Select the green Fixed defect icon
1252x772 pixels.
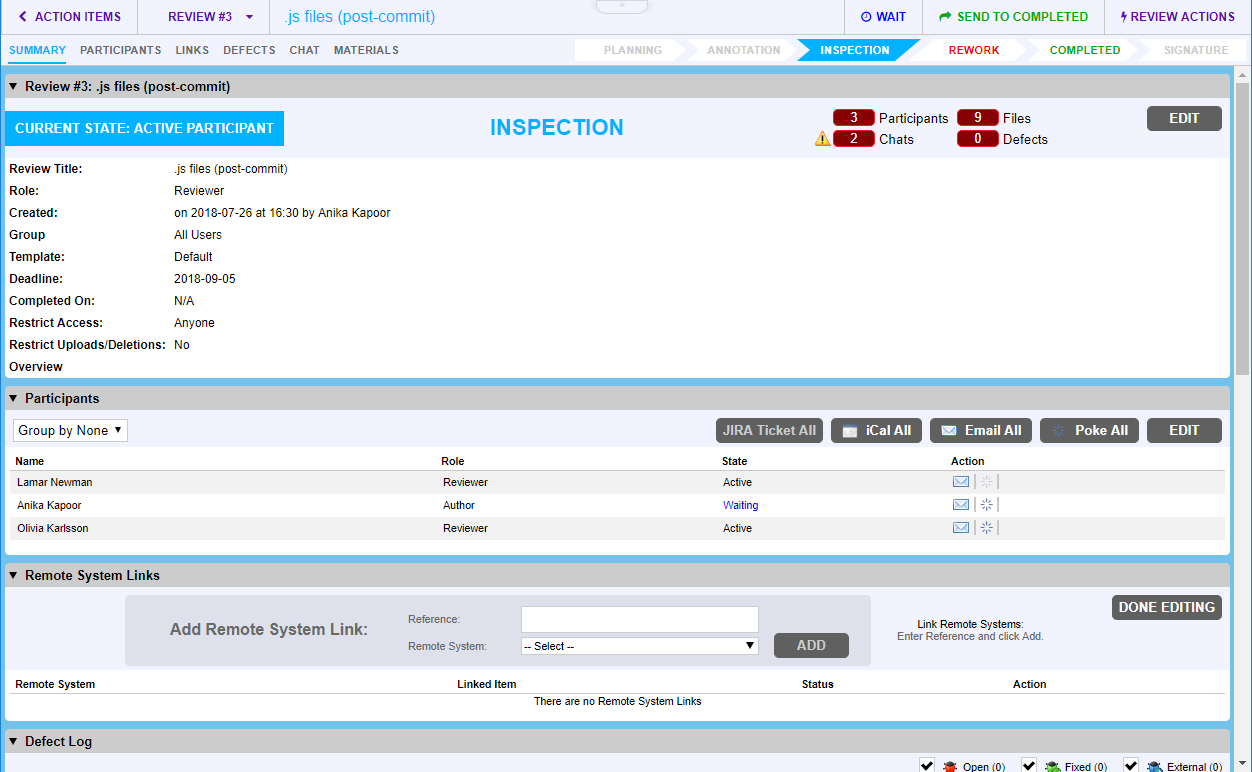(x=1050, y=766)
